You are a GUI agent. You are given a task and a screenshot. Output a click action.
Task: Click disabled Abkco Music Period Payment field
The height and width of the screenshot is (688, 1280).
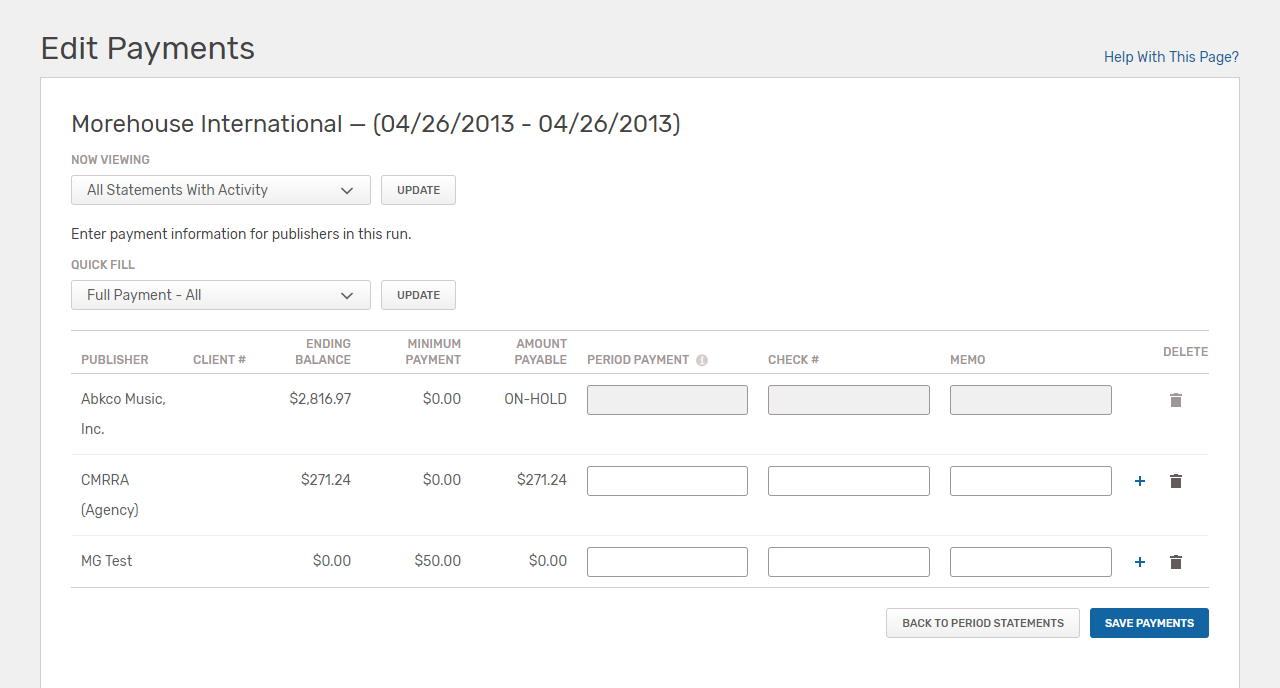coord(667,400)
